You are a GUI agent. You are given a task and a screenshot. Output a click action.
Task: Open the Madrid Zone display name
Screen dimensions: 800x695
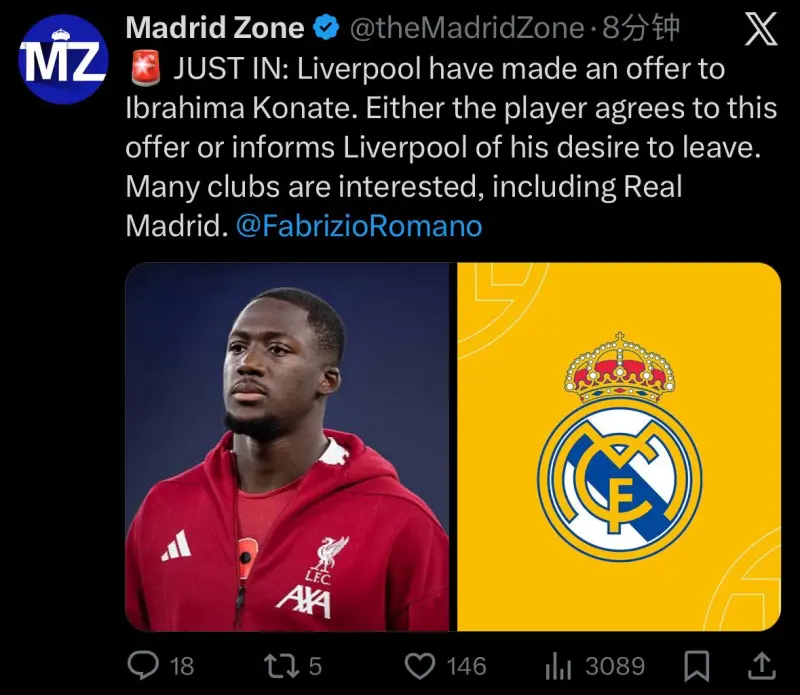tap(215, 28)
